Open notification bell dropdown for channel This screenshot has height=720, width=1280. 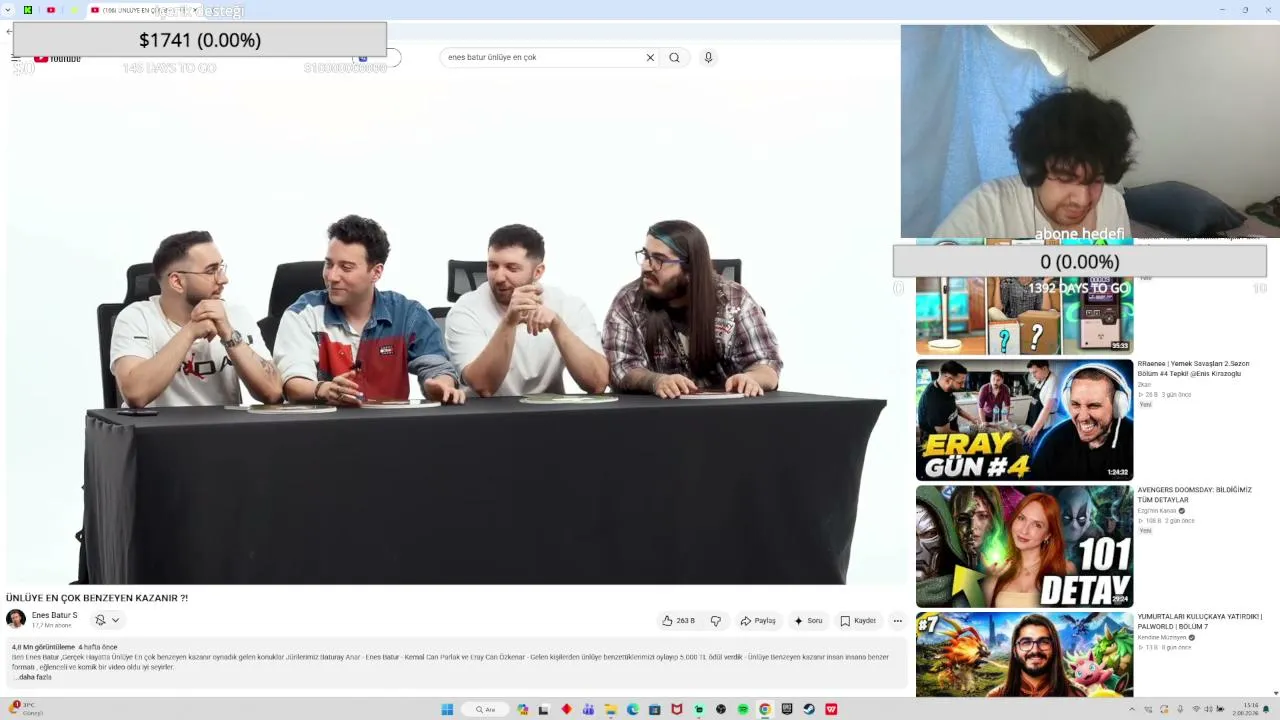(107, 620)
